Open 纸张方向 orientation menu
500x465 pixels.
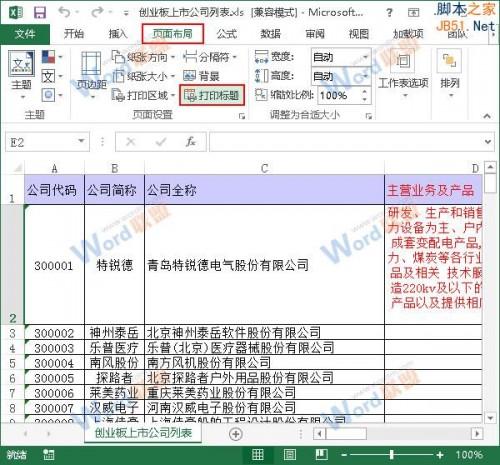pyautogui.click(x=143, y=57)
